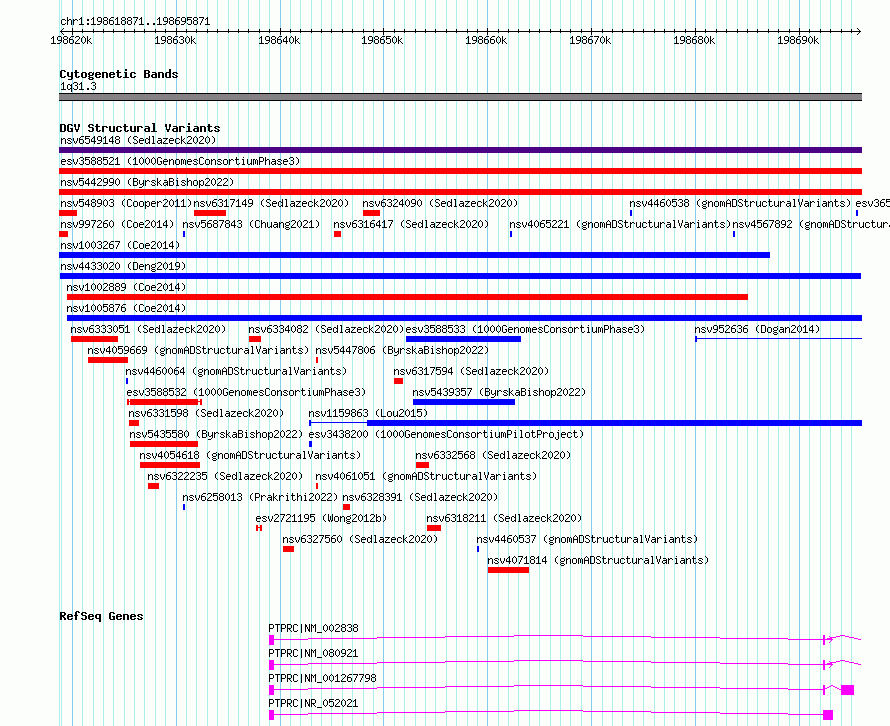Open PTPRC|NM_080921 transcript label
Viewport: 890px width, 726px height.
coord(313,653)
